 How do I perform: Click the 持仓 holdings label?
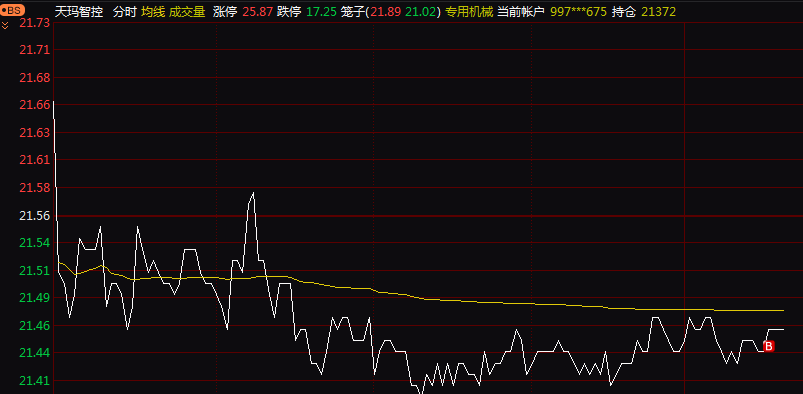tap(624, 12)
